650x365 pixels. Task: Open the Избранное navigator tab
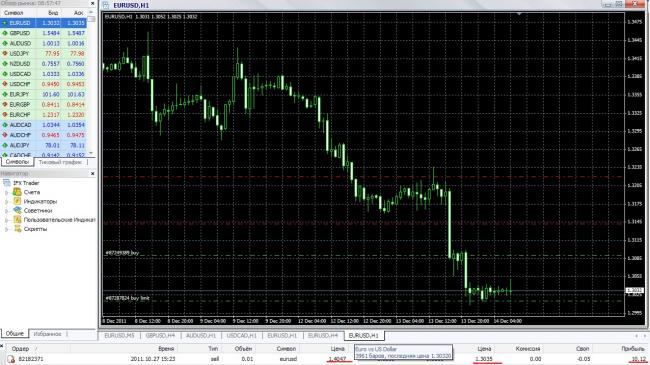pyautogui.click(x=47, y=334)
